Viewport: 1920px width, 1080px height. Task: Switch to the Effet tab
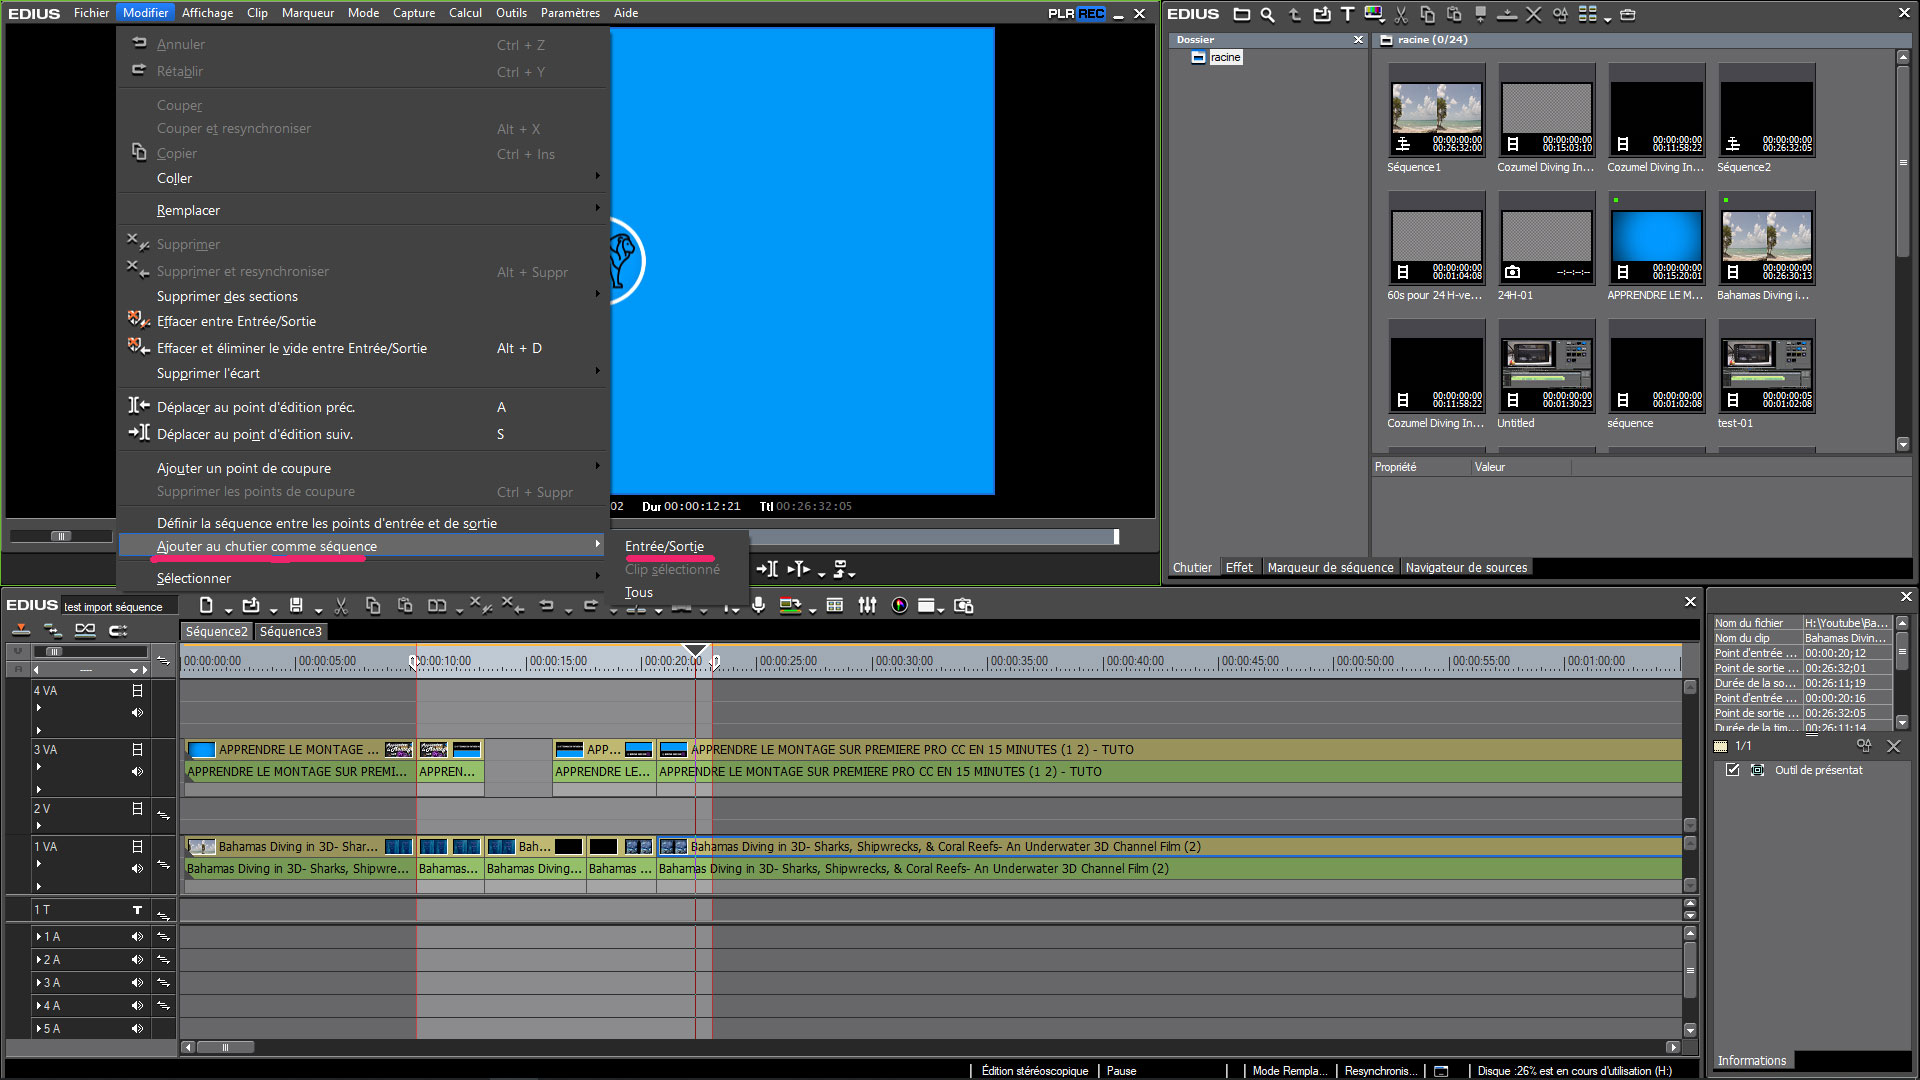click(1239, 567)
